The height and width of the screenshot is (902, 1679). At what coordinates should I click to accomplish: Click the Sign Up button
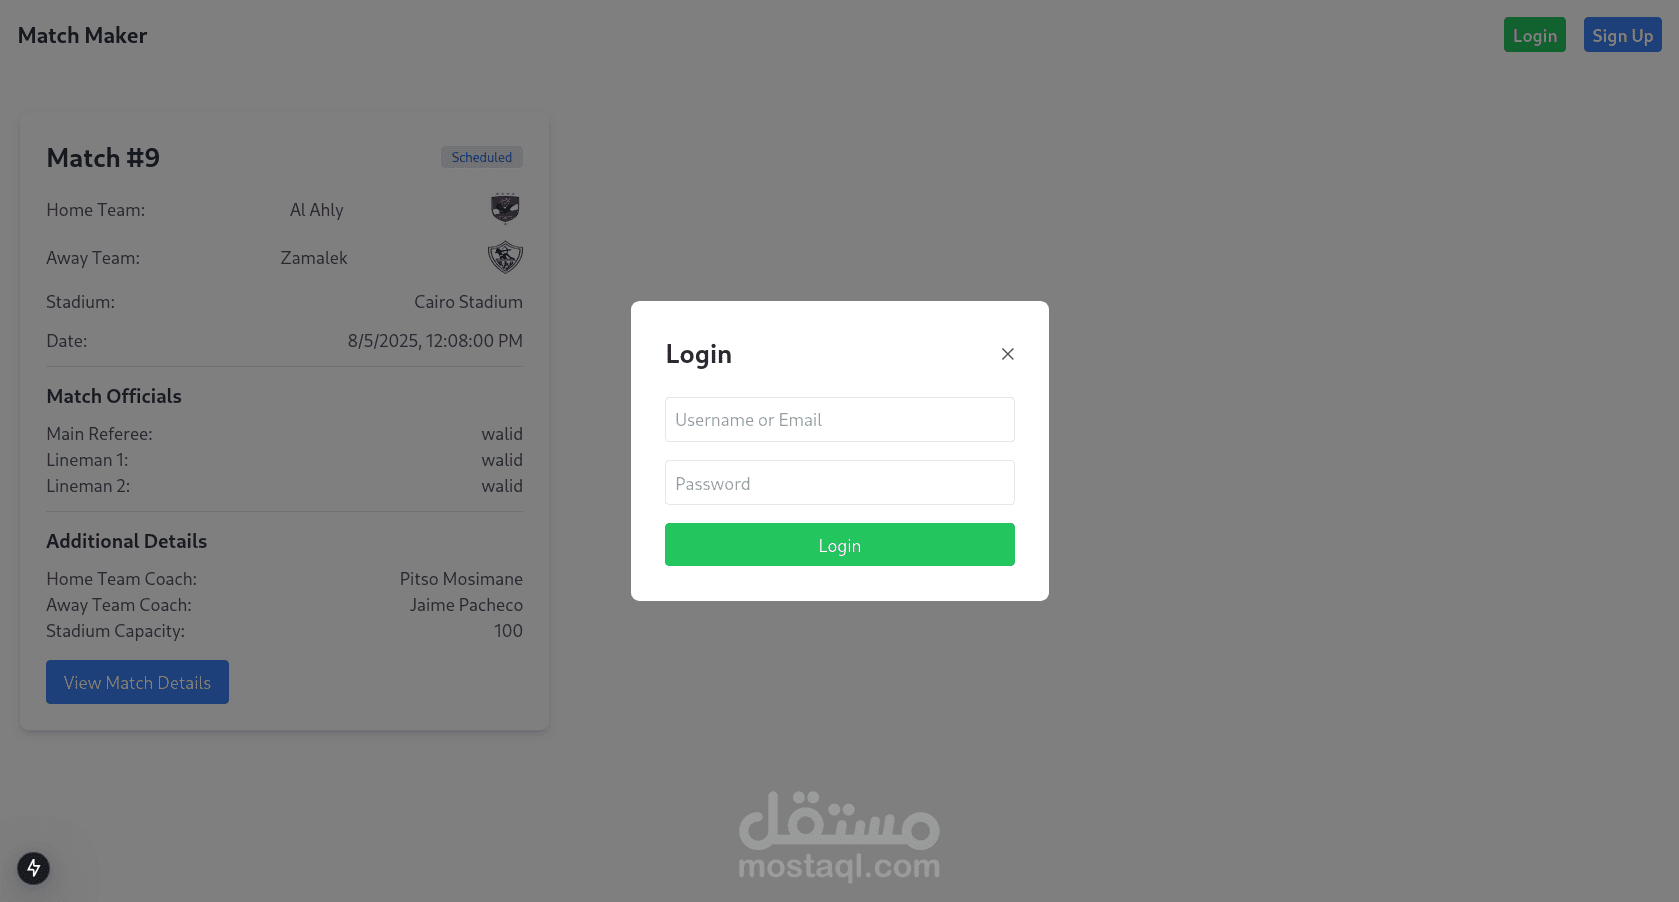(1623, 35)
